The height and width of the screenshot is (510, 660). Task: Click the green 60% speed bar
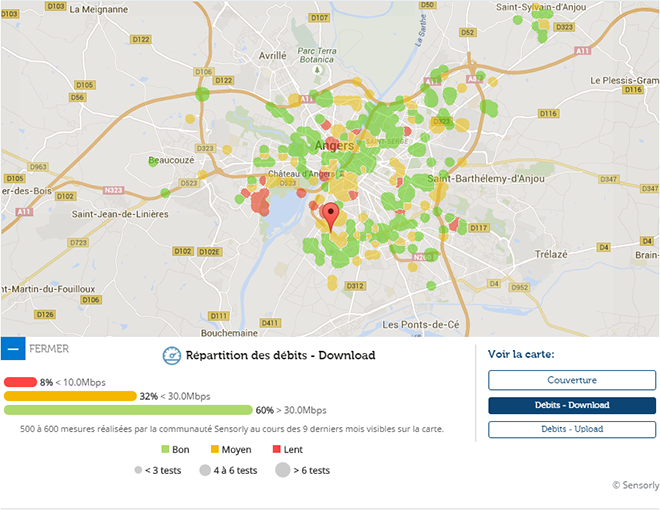click(128, 410)
